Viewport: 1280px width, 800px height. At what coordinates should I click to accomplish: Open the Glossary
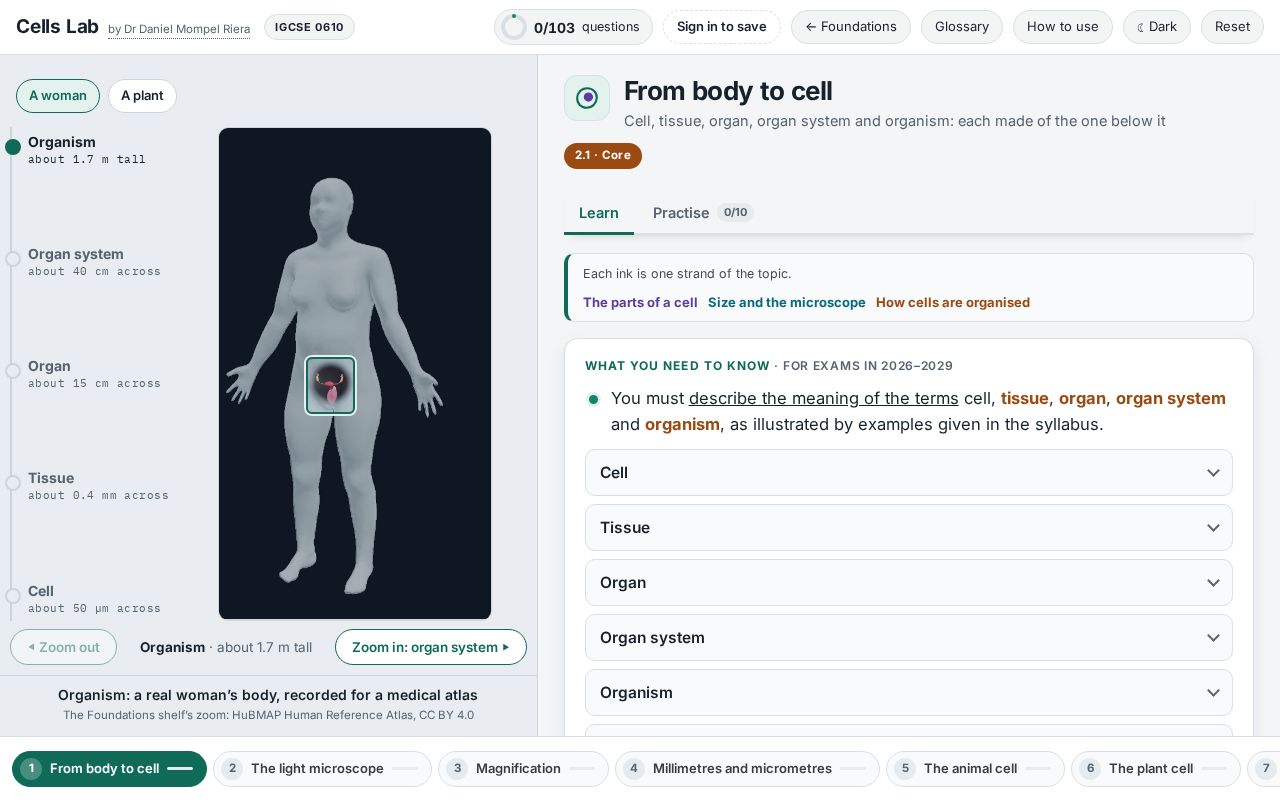click(x=962, y=27)
